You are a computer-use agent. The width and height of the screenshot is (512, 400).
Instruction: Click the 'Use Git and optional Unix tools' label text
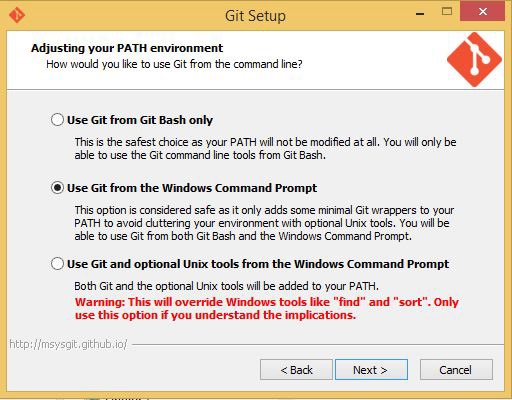(x=258, y=264)
